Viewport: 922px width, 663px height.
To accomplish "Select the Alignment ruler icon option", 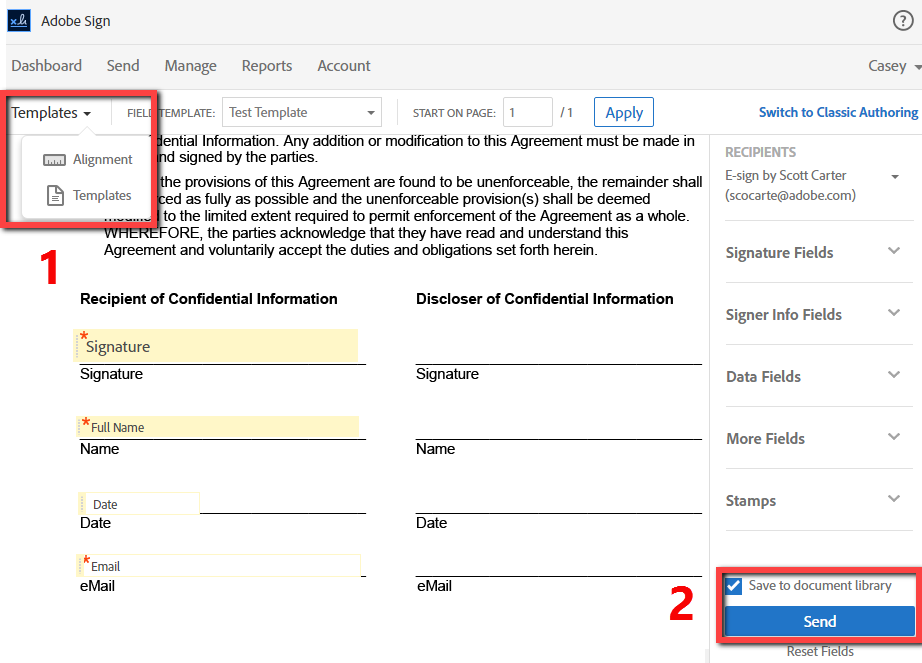I will point(54,160).
